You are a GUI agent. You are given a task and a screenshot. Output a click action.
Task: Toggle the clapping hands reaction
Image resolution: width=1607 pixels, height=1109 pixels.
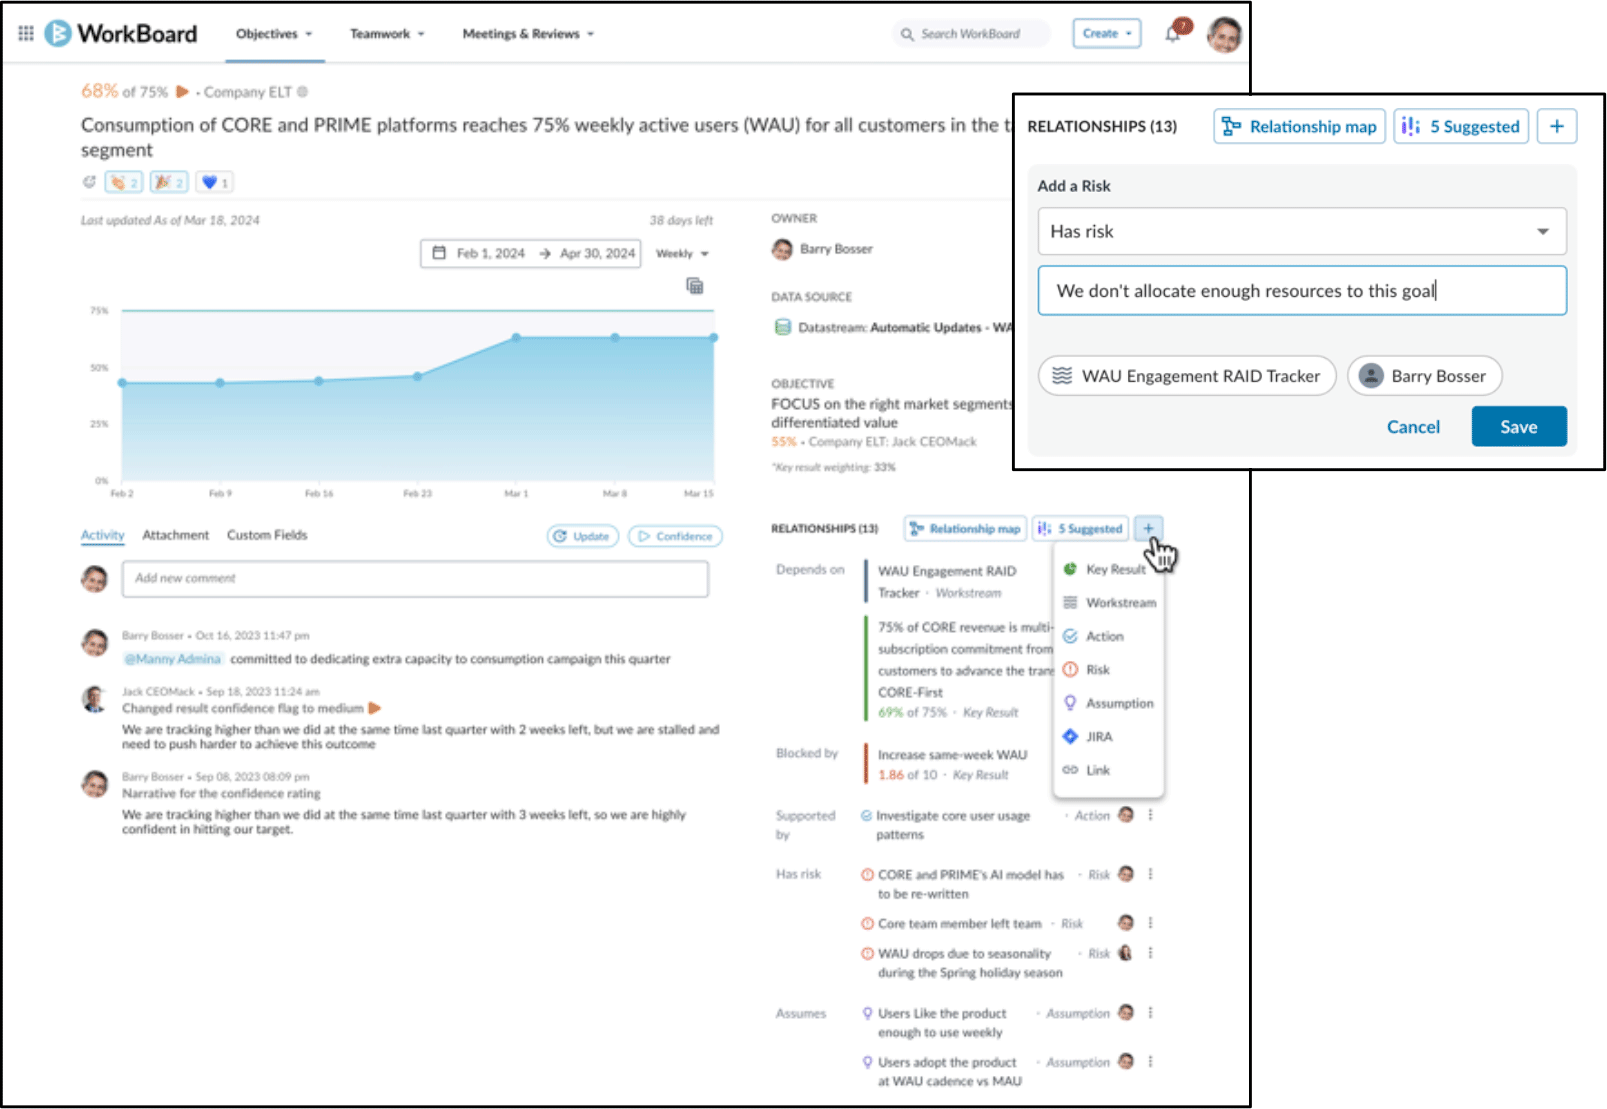point(124,182)
